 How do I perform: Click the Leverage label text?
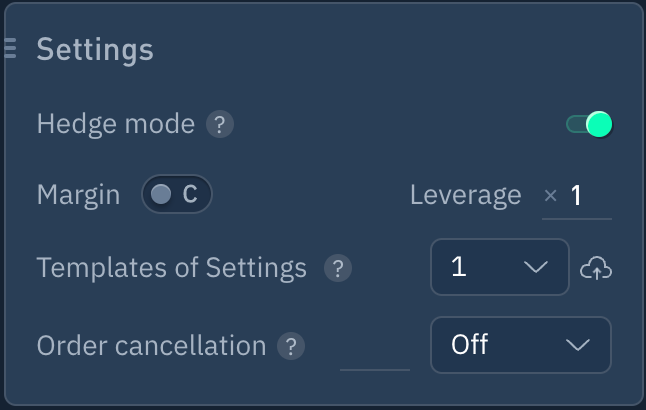click(x=465, y=195)
